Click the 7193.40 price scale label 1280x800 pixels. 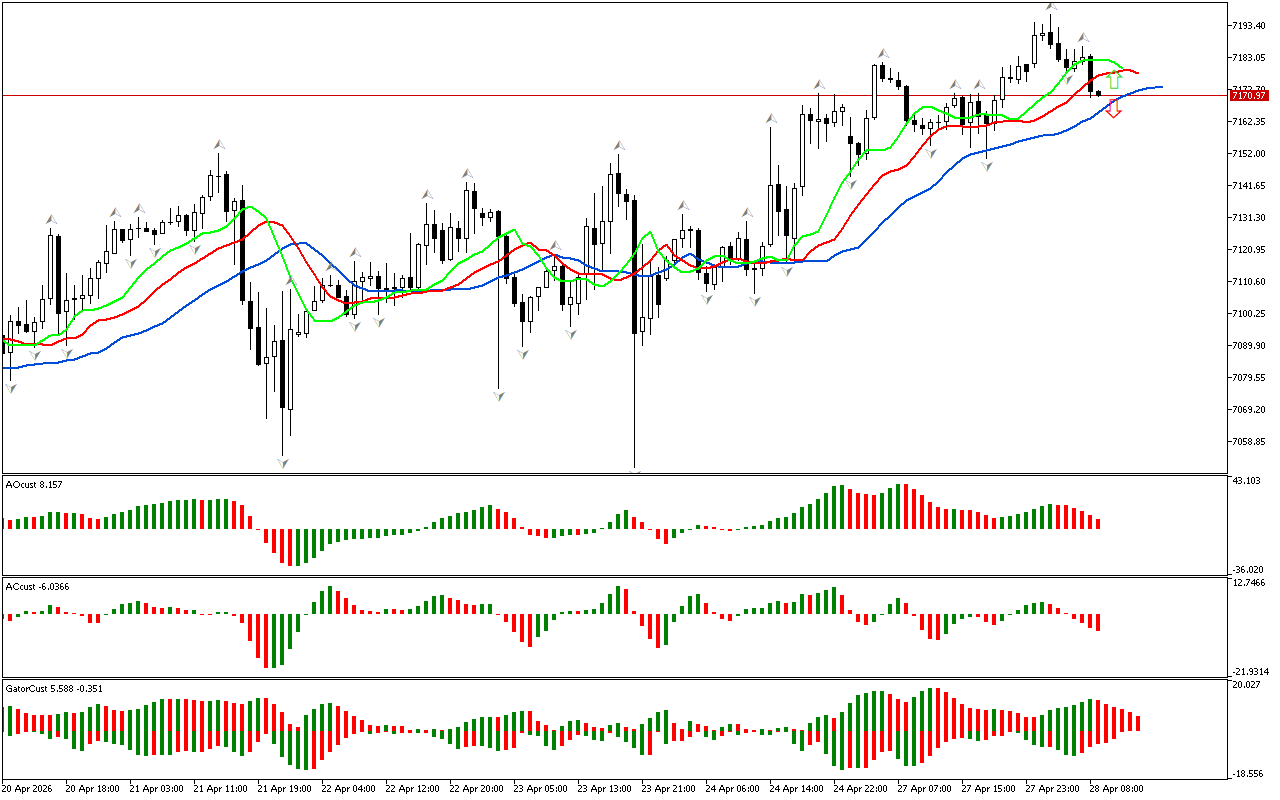point(1250,25)
